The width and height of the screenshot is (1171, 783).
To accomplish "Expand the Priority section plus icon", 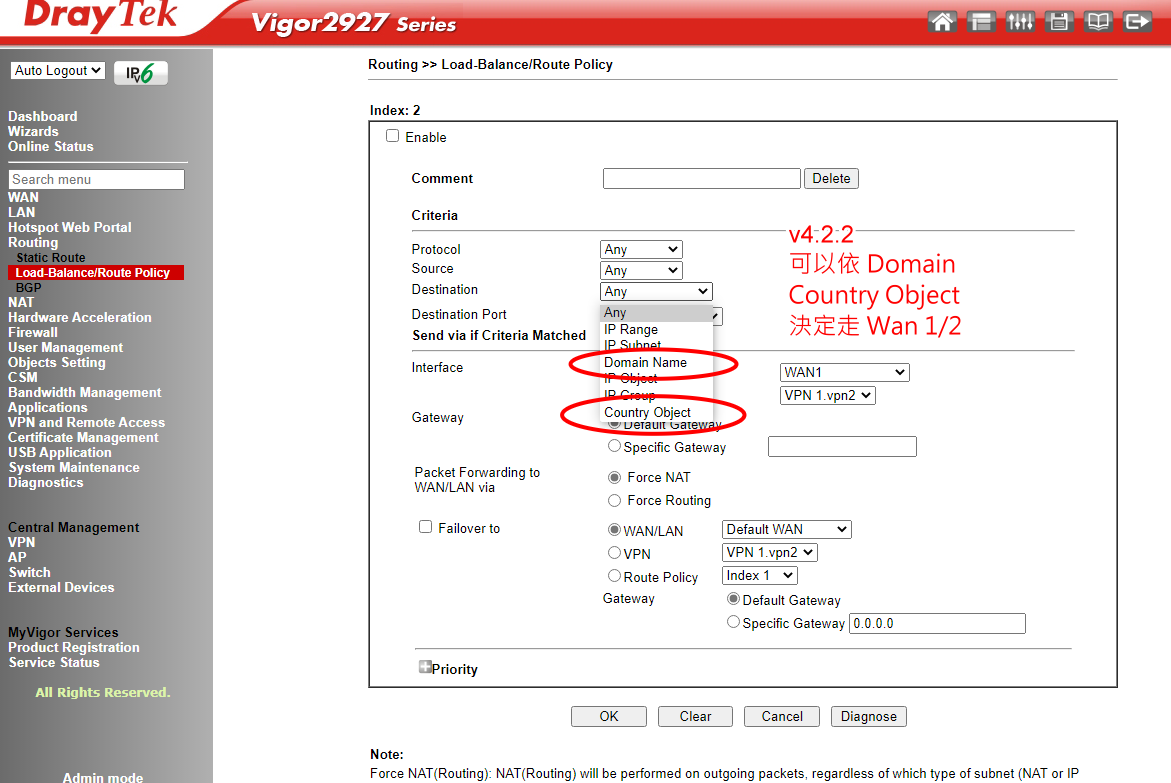I will coord(425,667).
